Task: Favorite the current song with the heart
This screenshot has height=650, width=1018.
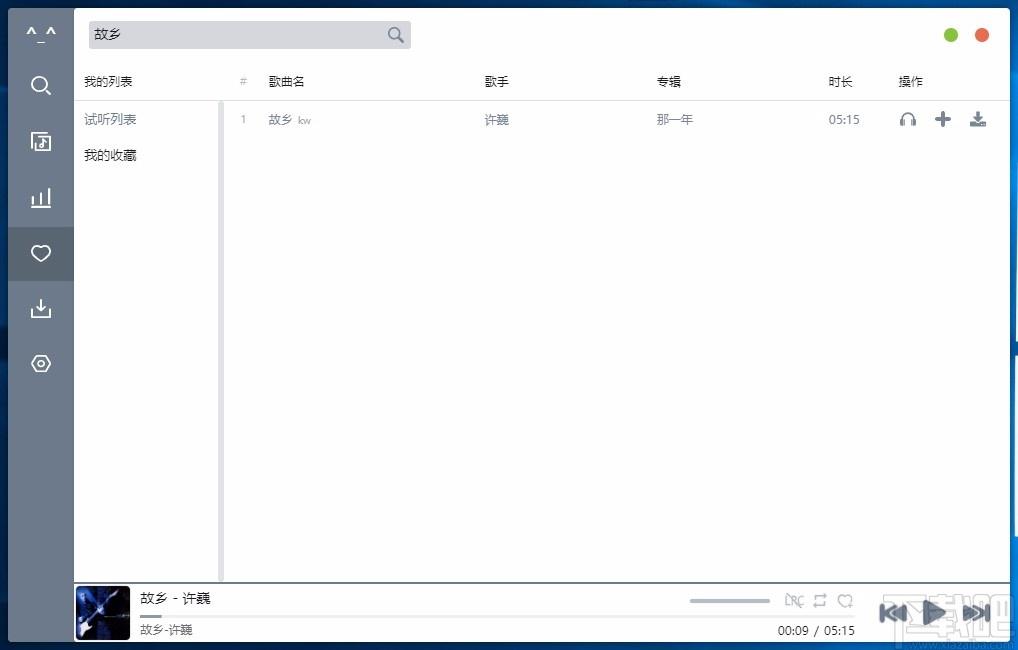Action: (845, 601)
